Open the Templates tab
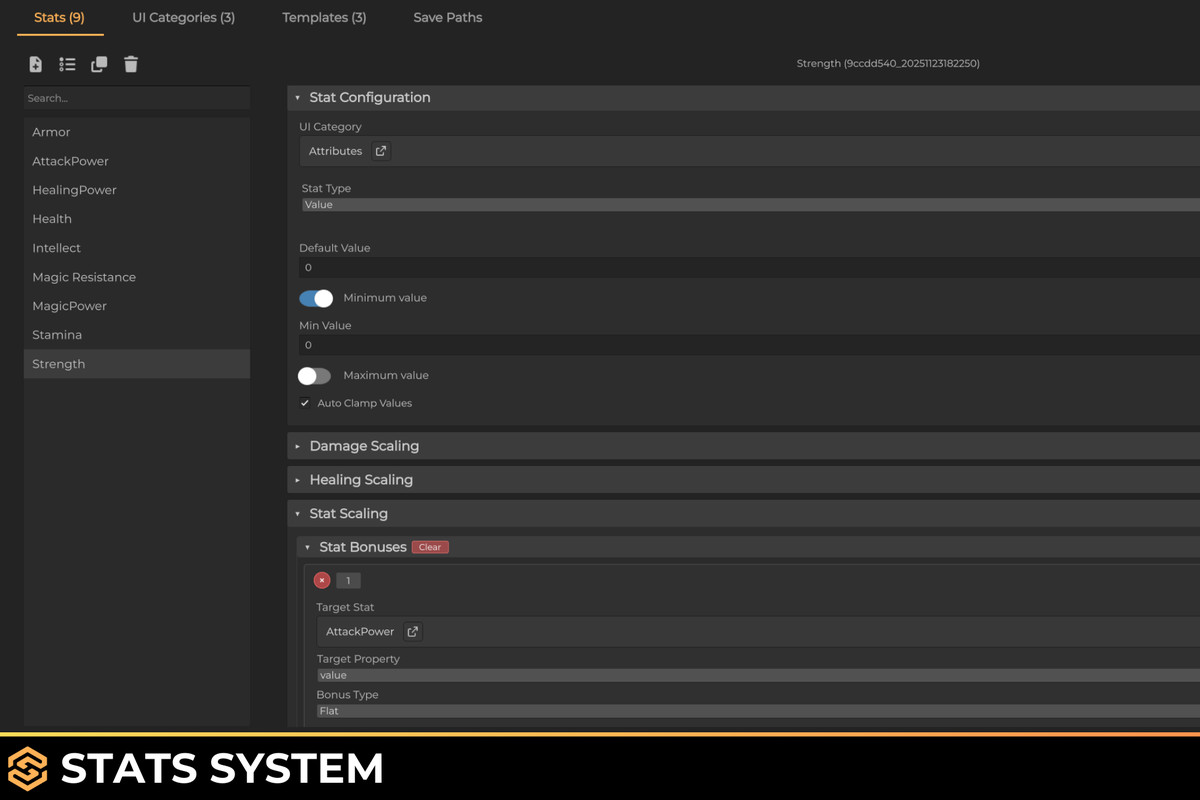The width and height of the screenshot is (1200, 800). pyautogui.click(x=324, y=17)
